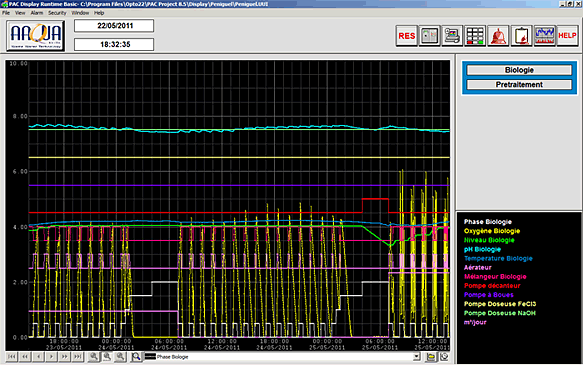
Task: Open the clipboard report icon
Action: coord(521,36)
